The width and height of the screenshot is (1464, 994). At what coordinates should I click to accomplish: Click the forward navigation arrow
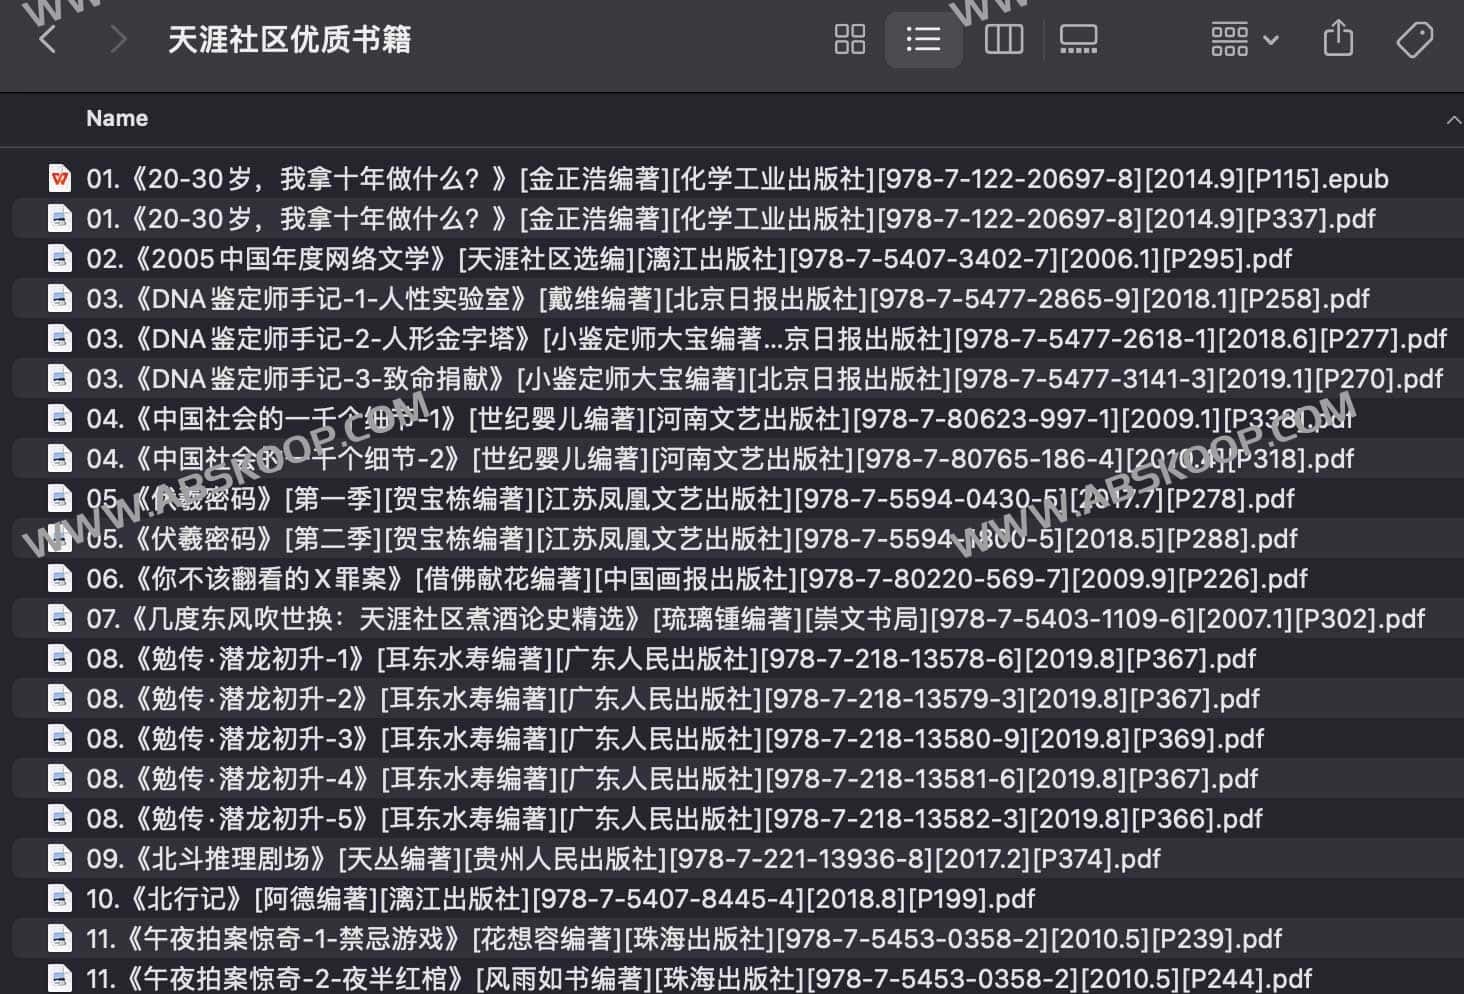coord(117,38)
